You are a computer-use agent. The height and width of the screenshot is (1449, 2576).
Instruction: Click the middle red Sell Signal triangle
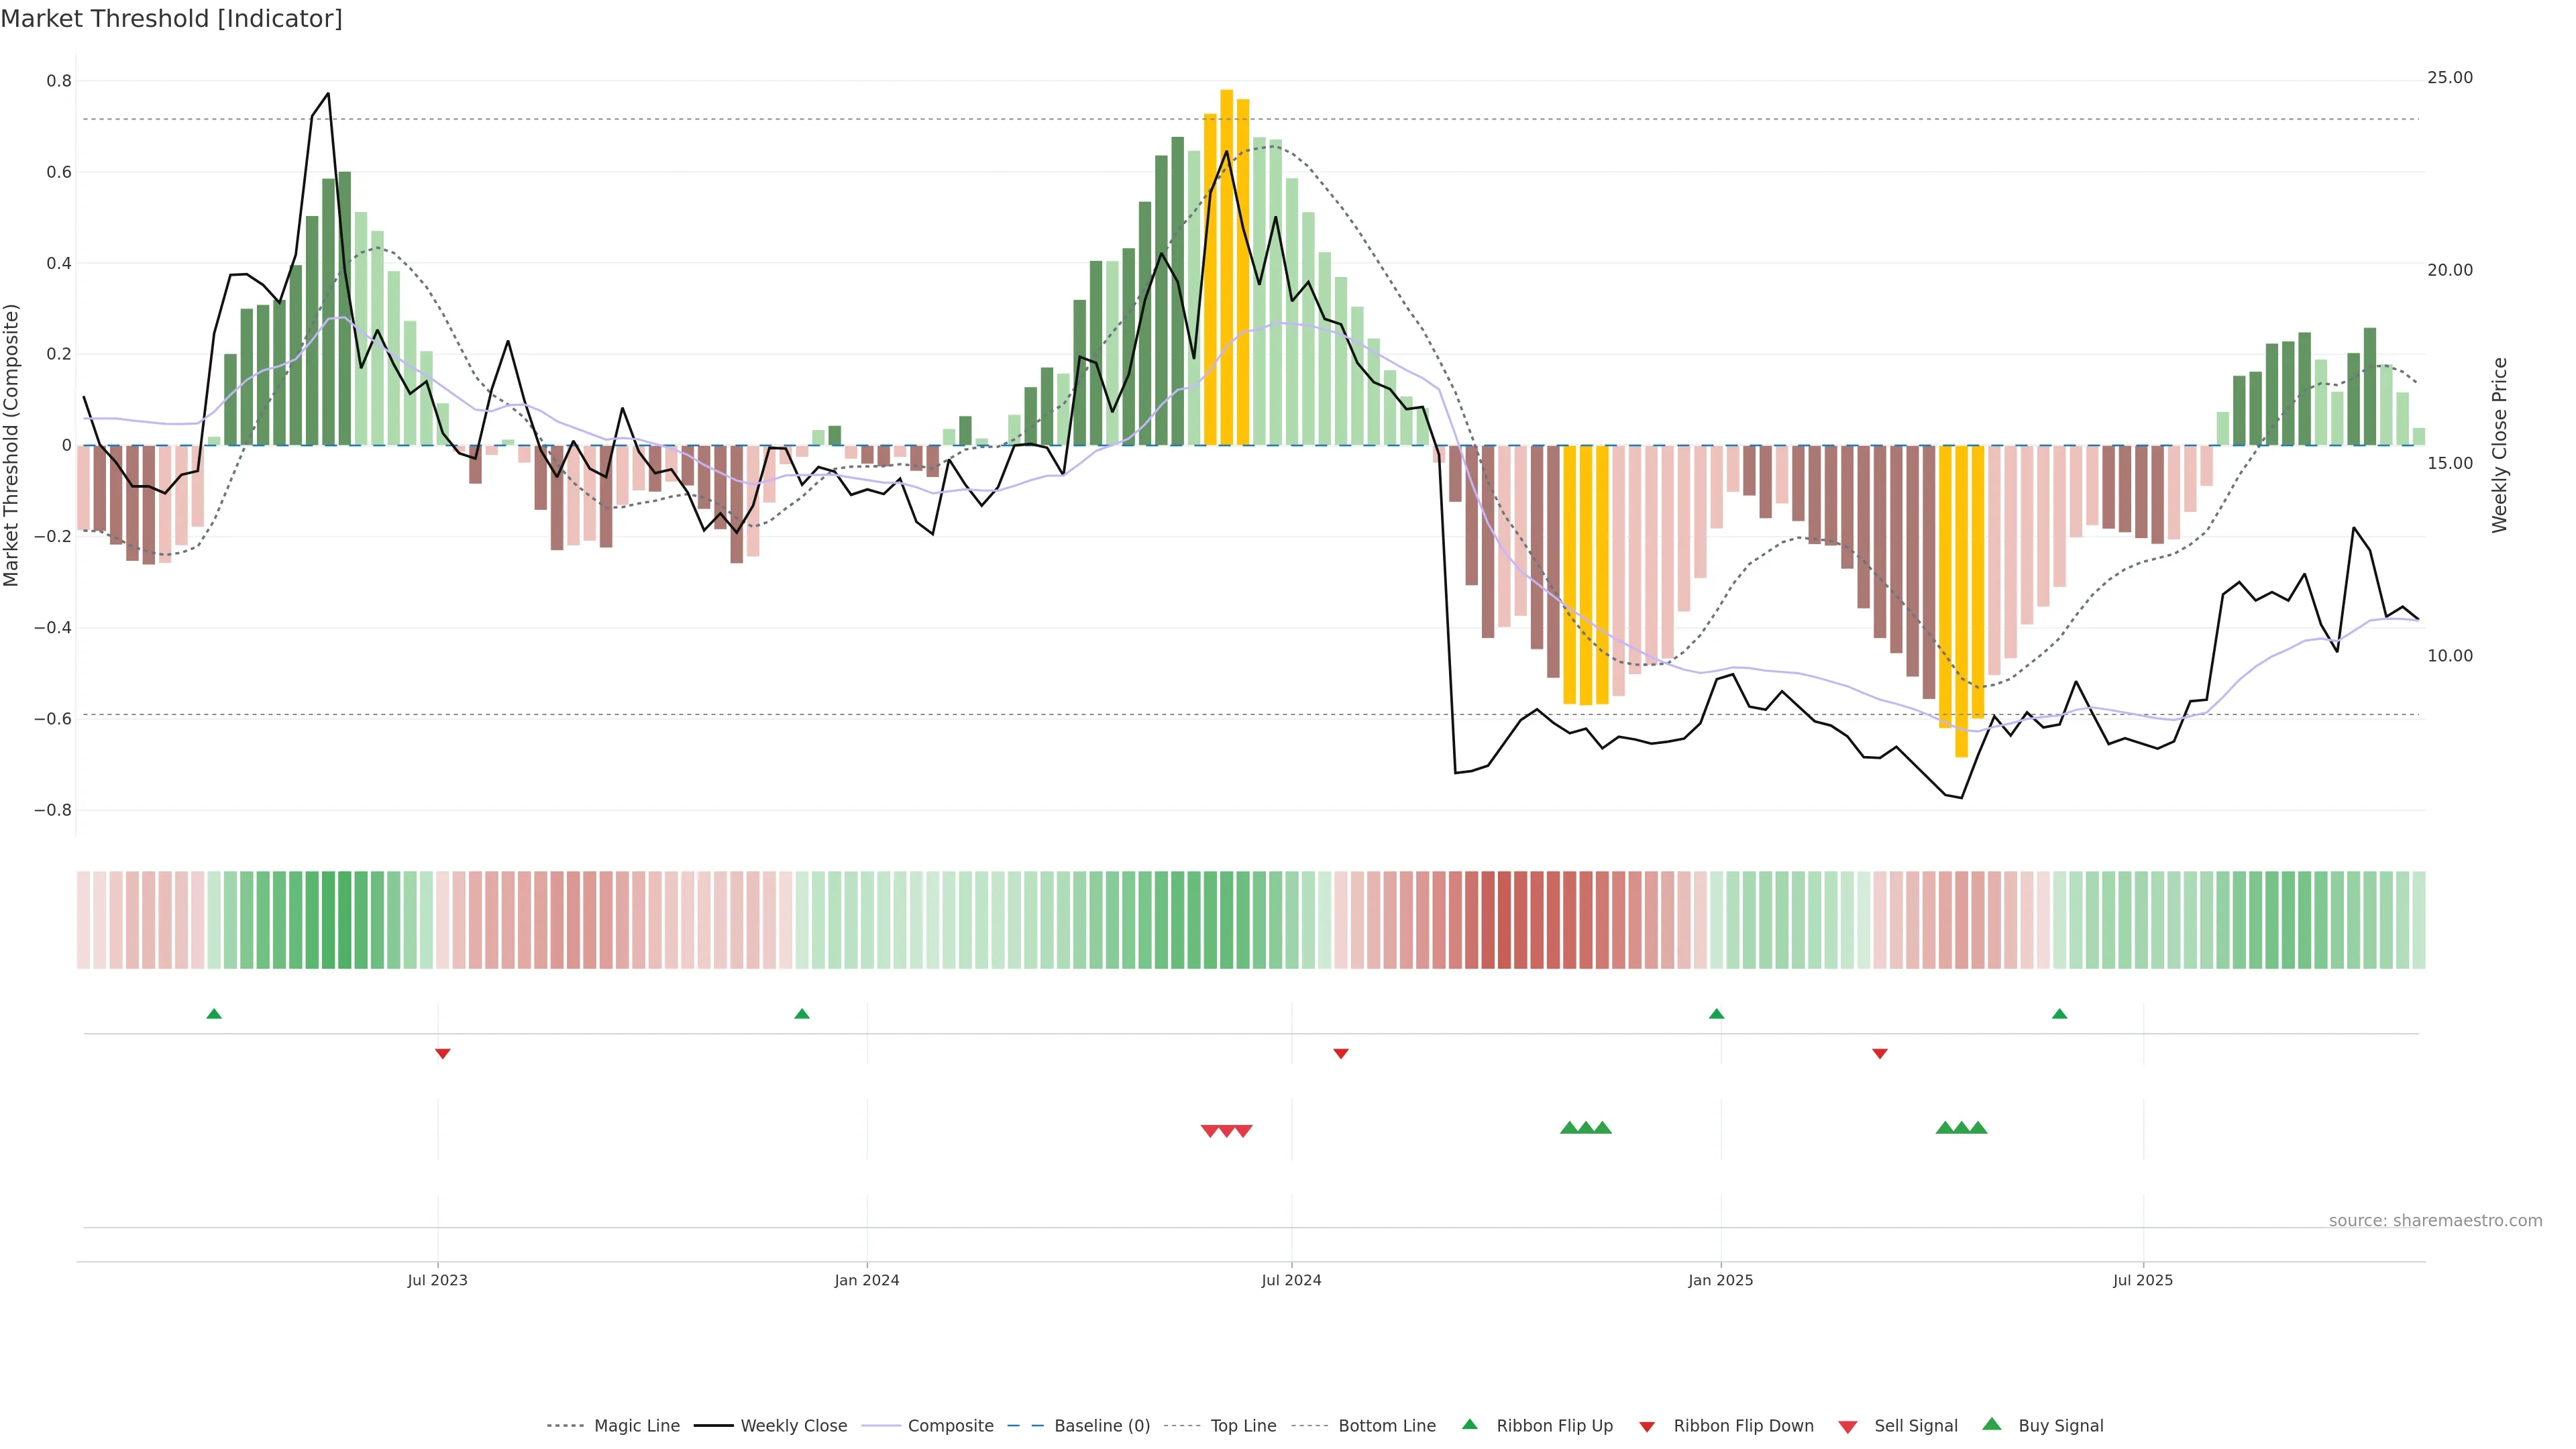pos(1226,1131)
